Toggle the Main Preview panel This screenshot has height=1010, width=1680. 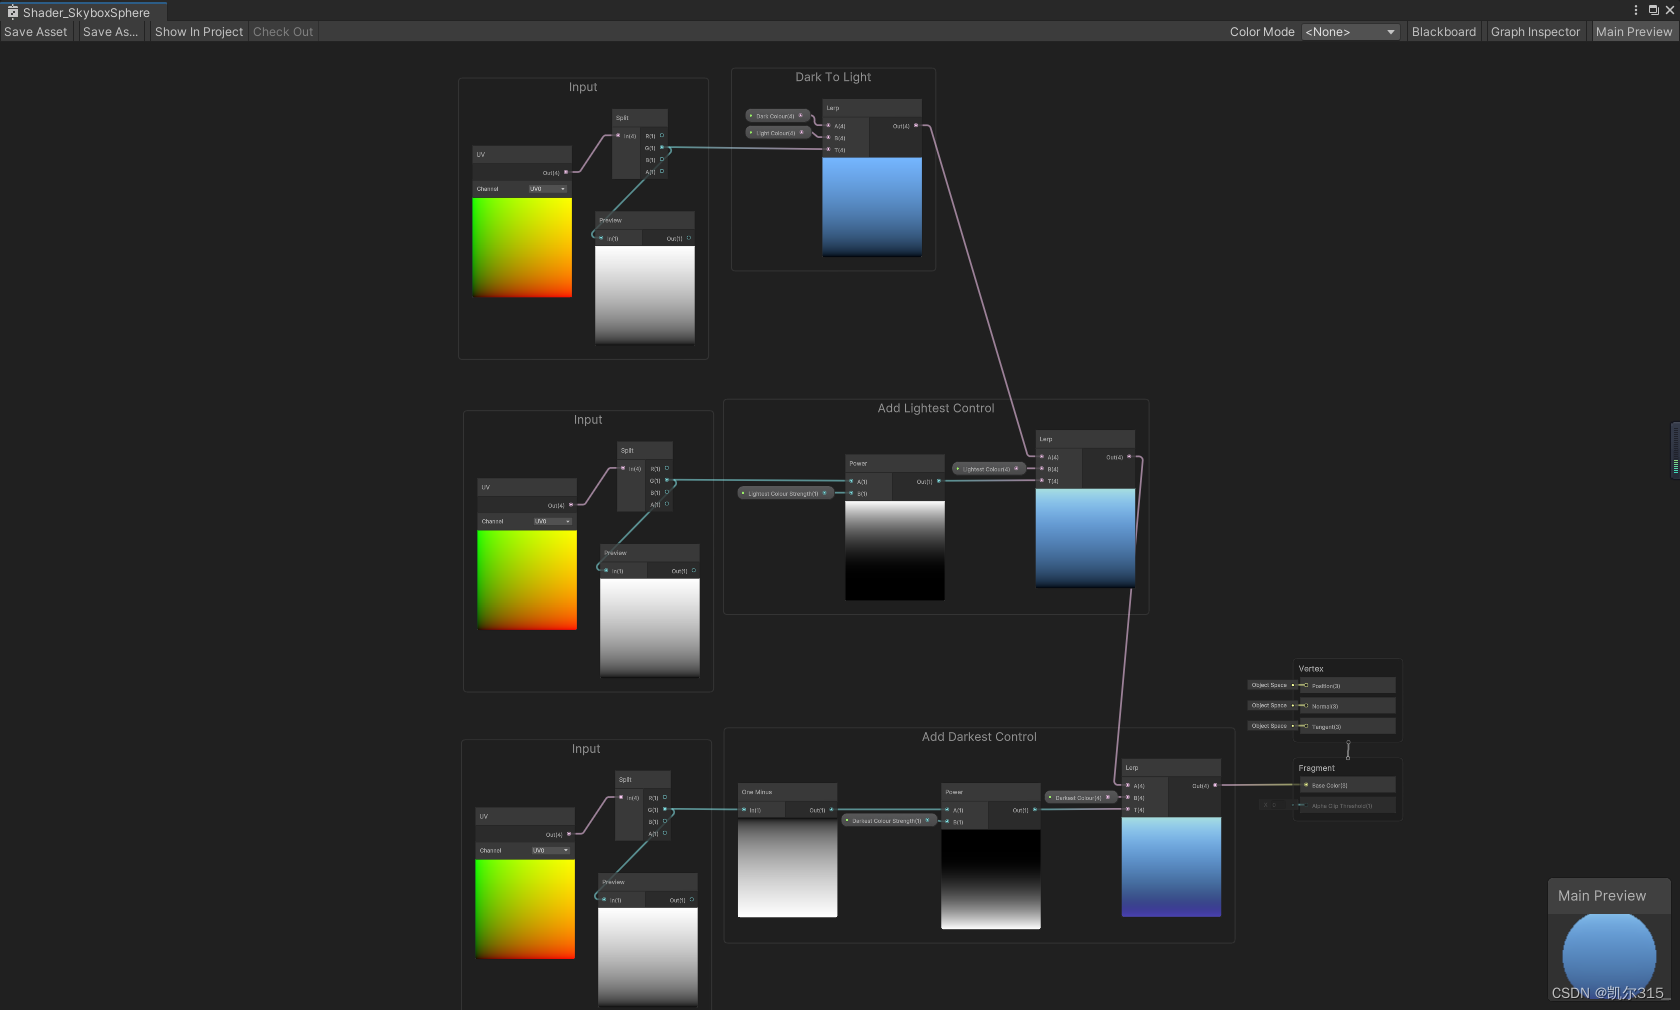click(x=1635, y=31)
